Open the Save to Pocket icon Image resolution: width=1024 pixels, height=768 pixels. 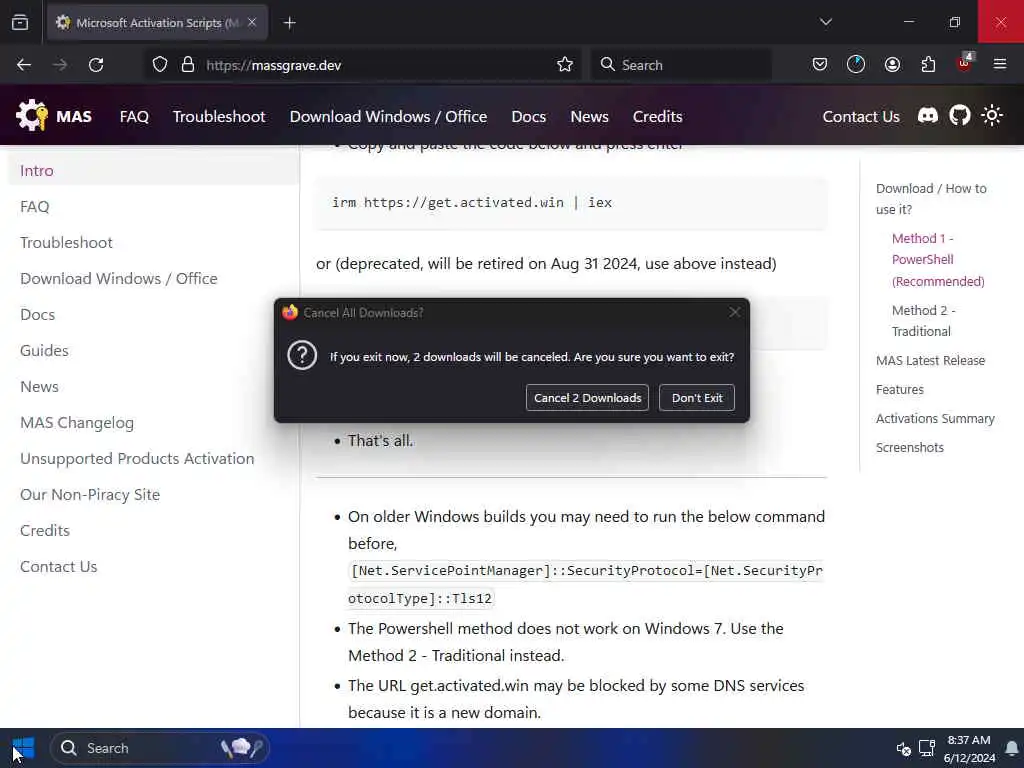820,64
